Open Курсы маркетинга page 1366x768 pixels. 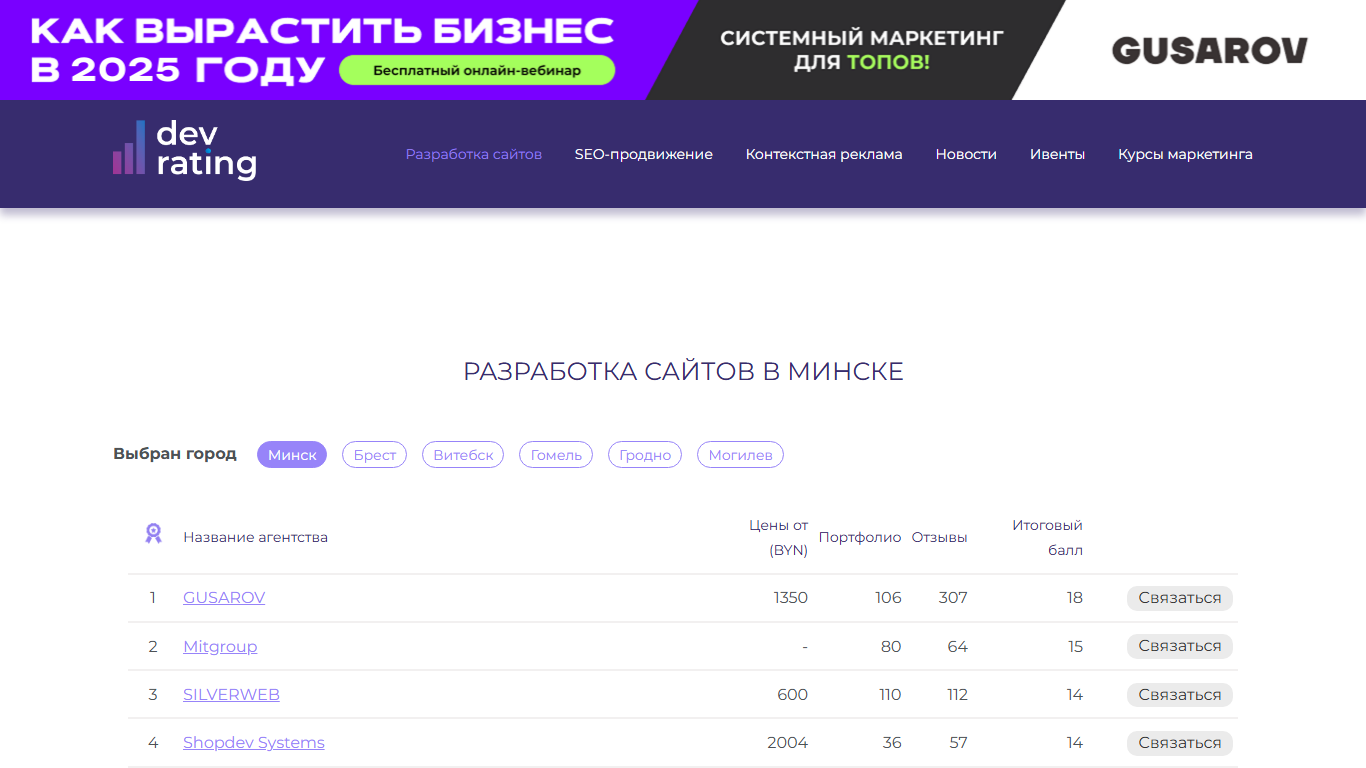pyautogui.click(x=1185, y=154)
